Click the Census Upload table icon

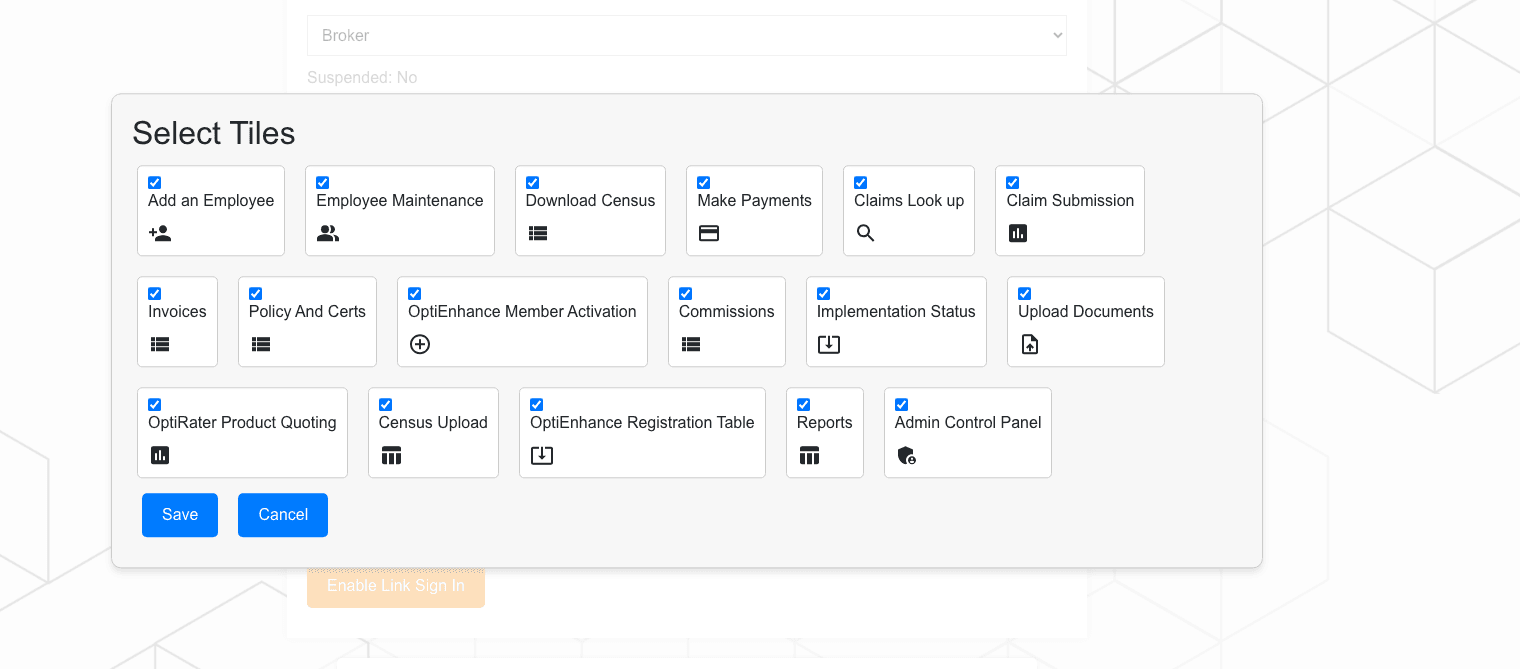click(391, 455)
